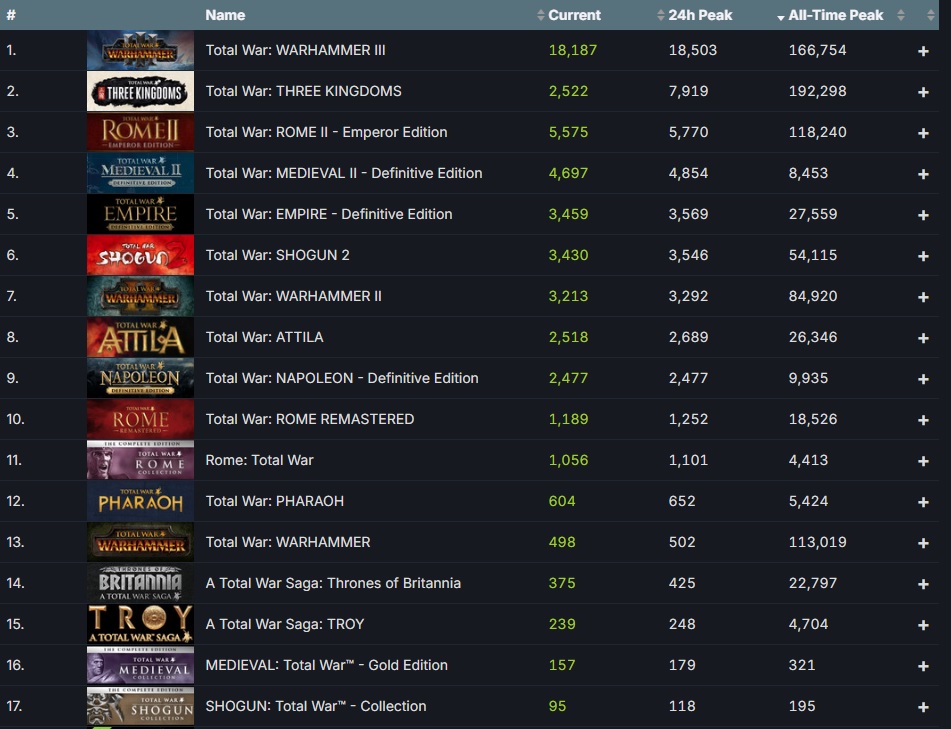951x729 pixels.
Task: Select the all-time peak value 22,797
Action: tap(813, 583)
